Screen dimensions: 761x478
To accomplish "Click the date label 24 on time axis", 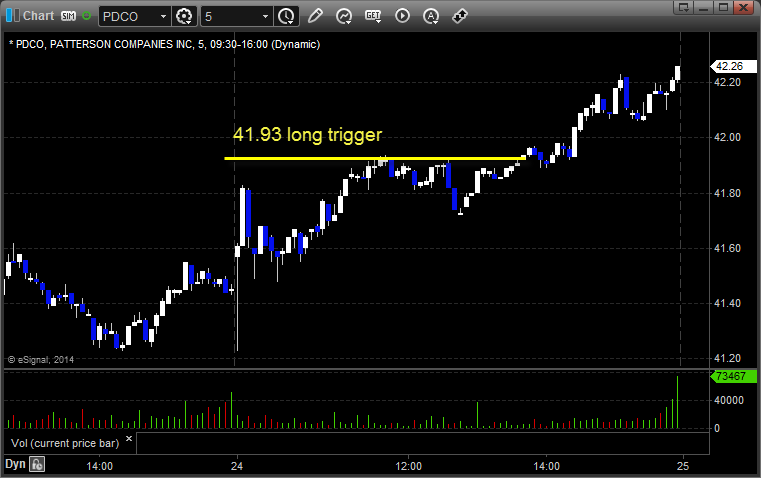I will tap(237, 466).
